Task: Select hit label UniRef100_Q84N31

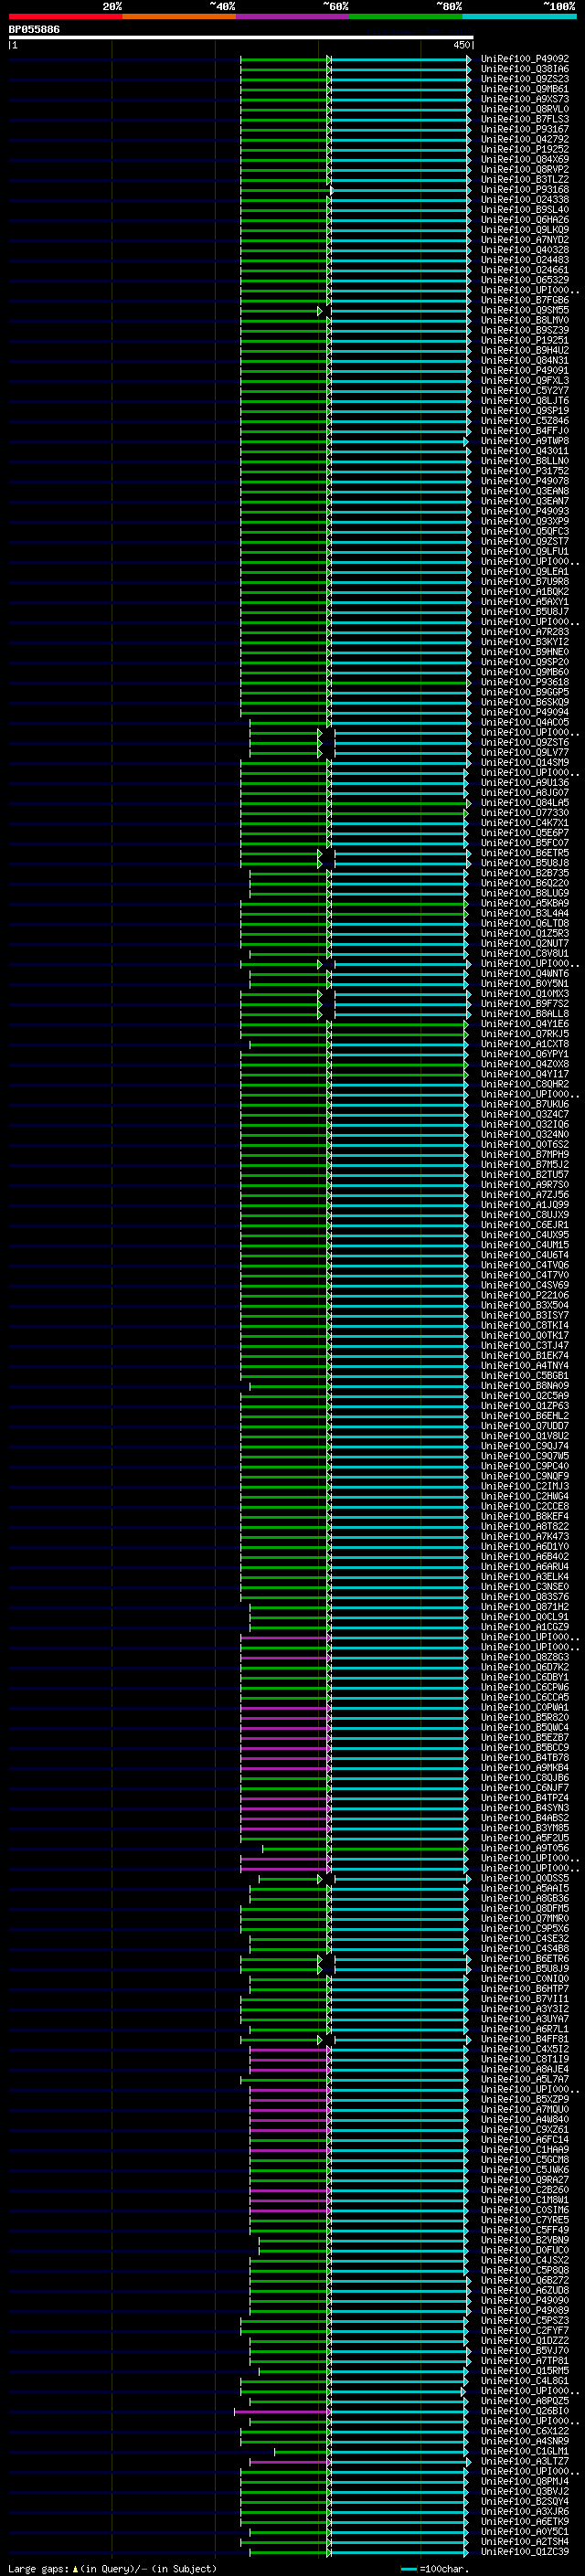Action: [x=525, y=361]
